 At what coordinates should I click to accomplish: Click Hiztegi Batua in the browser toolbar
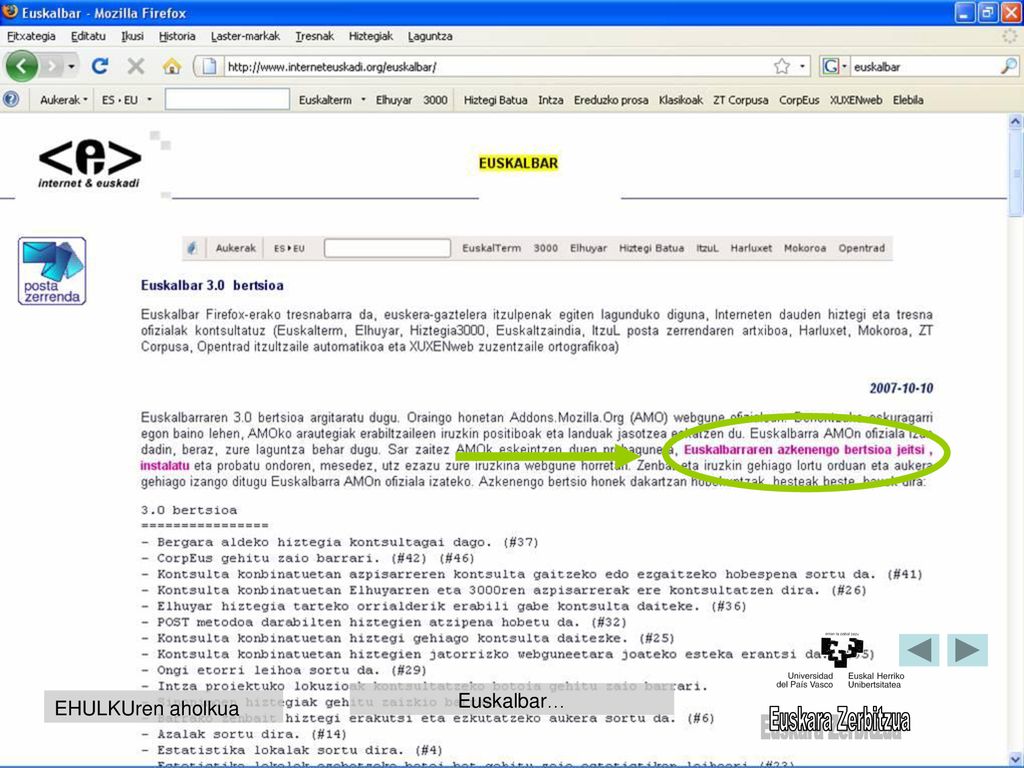point(495,100)
